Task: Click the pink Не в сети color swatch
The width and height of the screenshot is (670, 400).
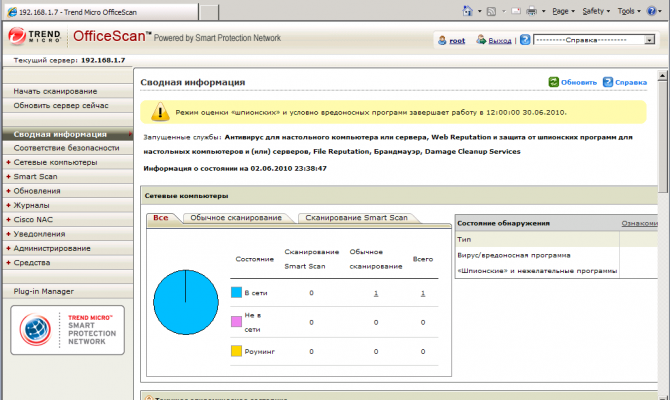Action: click(x=236, y=322)
